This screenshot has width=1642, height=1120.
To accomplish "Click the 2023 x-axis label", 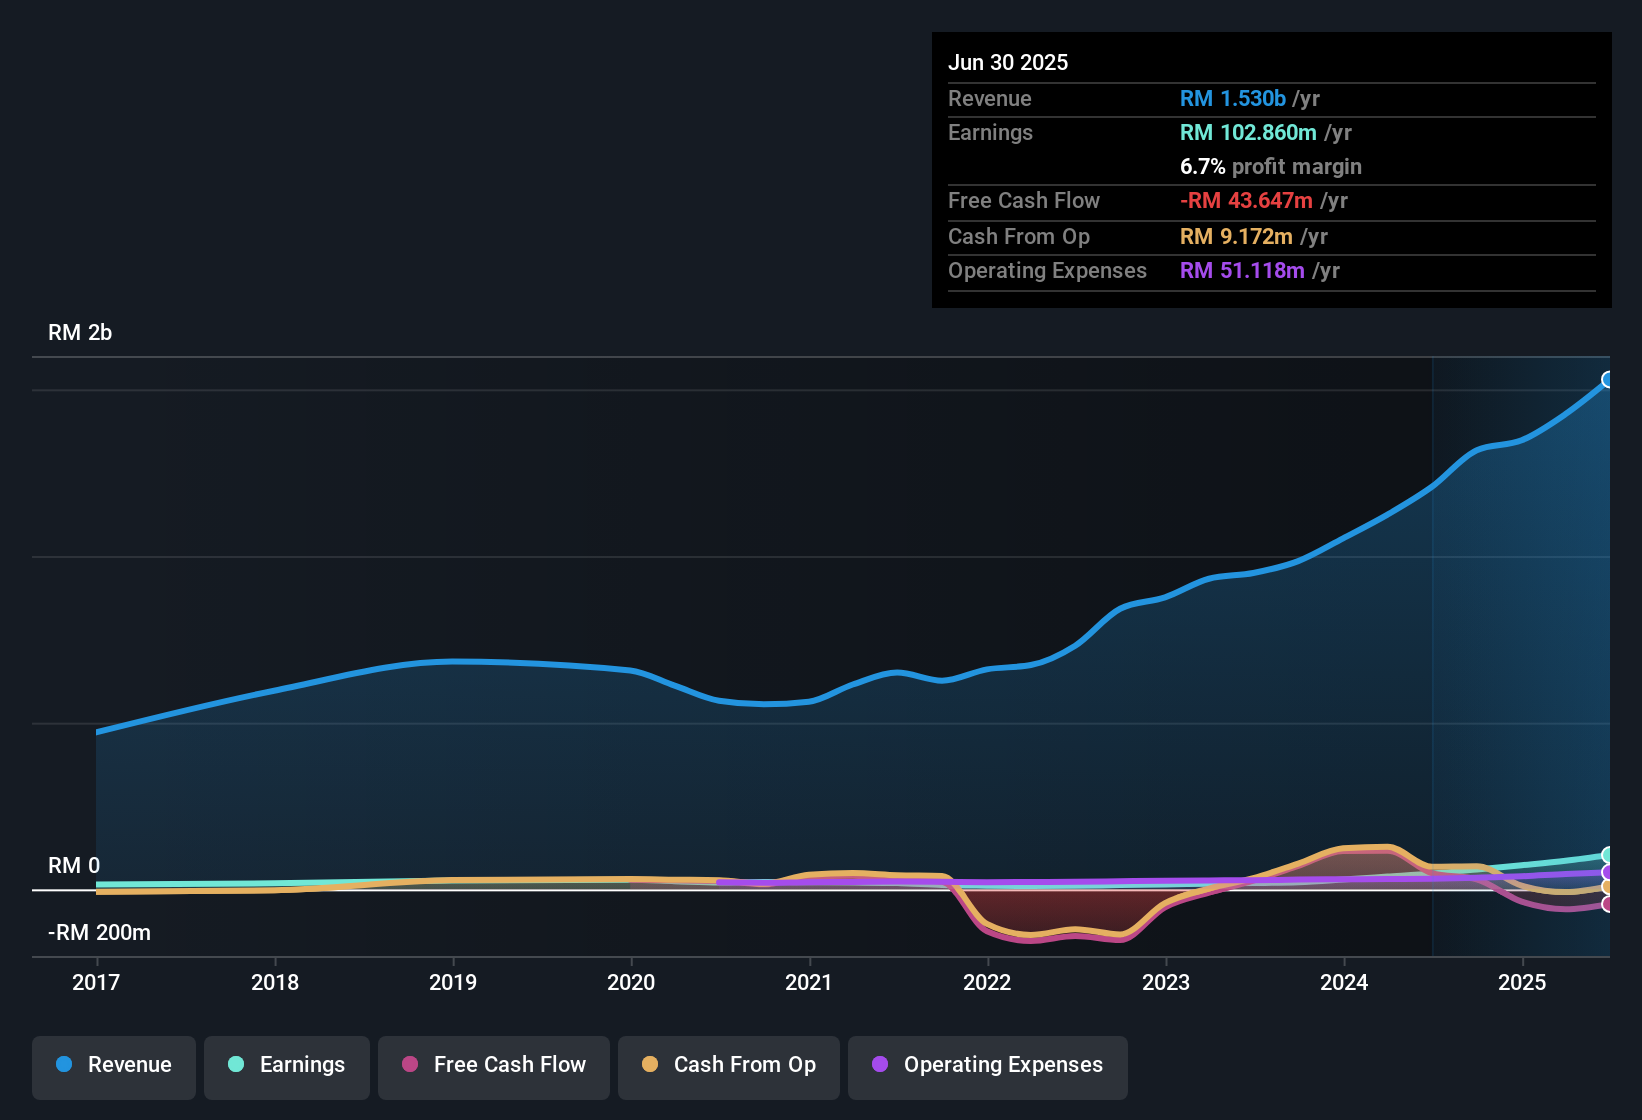I will point(1166,982).
